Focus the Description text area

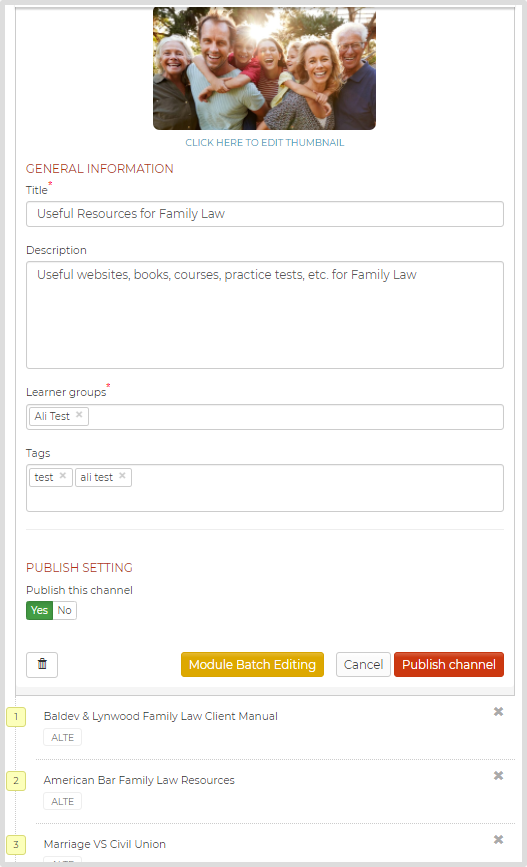(x=265, y=315)
